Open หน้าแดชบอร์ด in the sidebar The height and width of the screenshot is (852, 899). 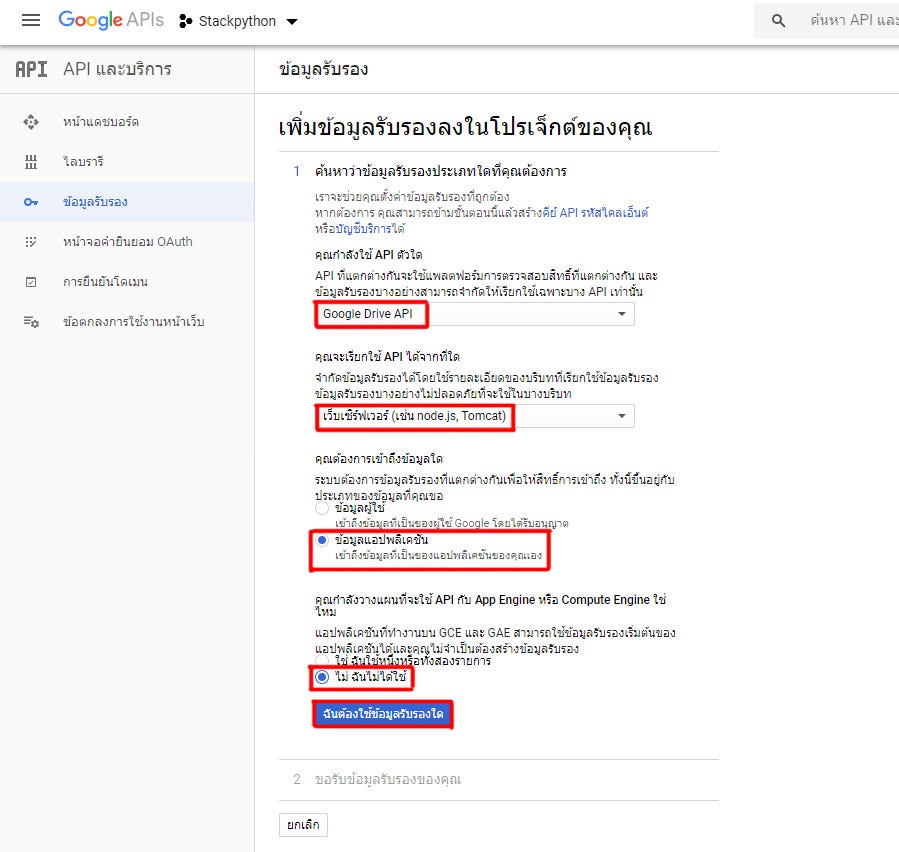click(127, 122)
